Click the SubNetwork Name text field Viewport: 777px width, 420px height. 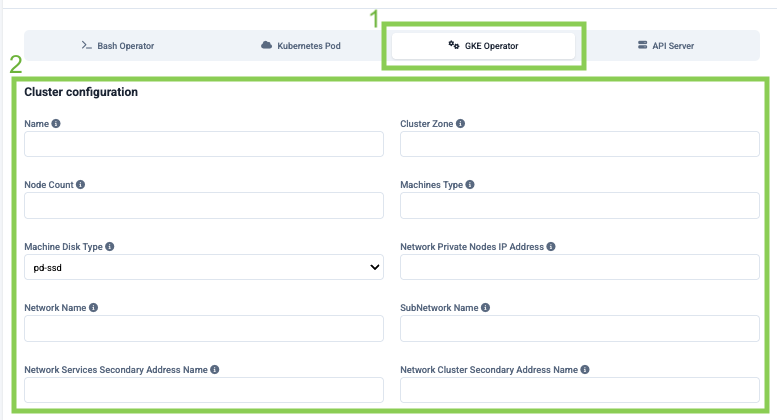[x=580, y=328]
